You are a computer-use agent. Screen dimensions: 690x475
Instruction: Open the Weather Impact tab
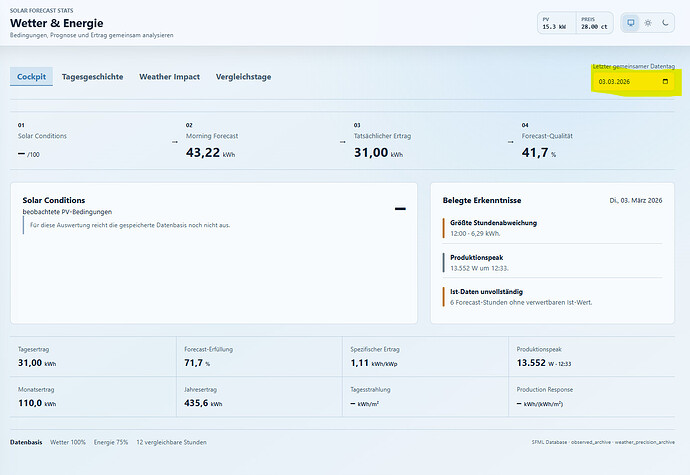pyautogui.click(x=169, y=77)
